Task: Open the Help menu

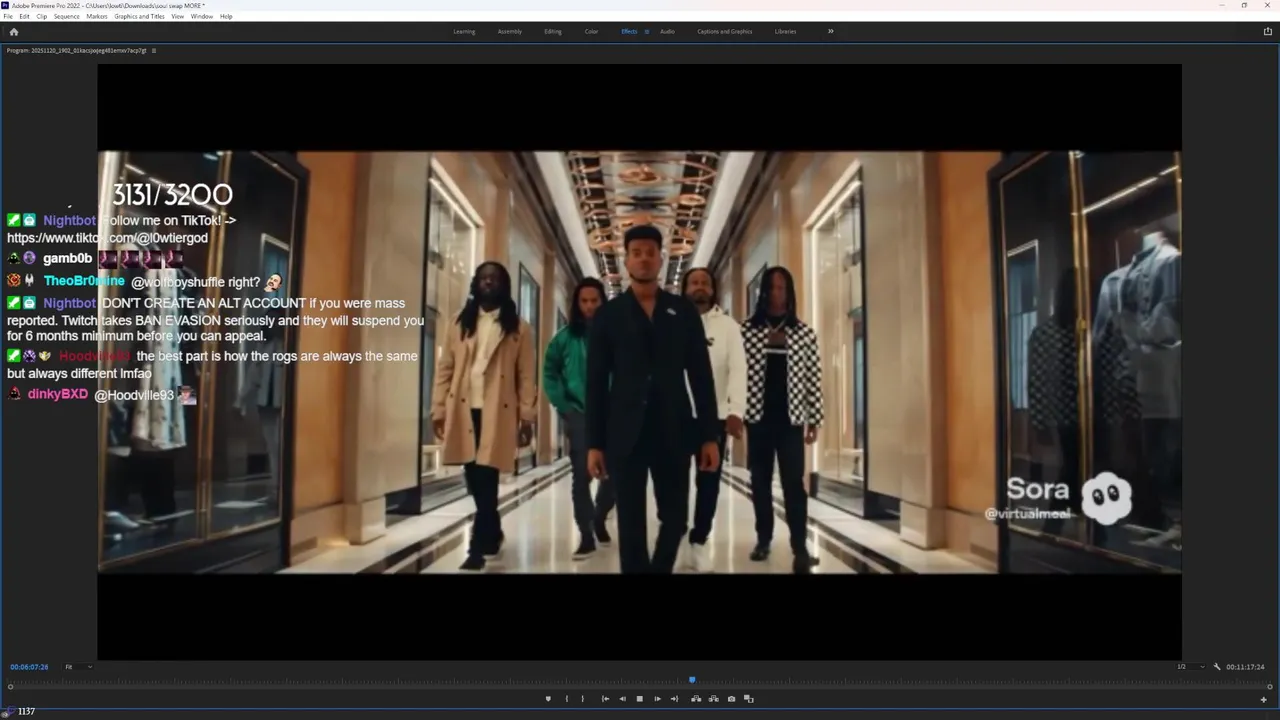Action: [x=226, y=16]
